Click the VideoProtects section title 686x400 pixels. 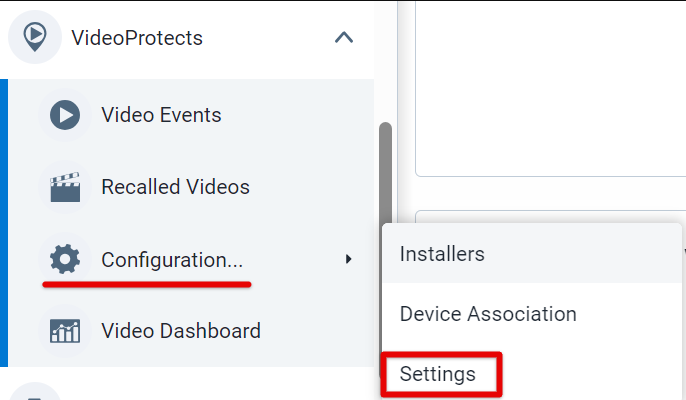(137, 38)
